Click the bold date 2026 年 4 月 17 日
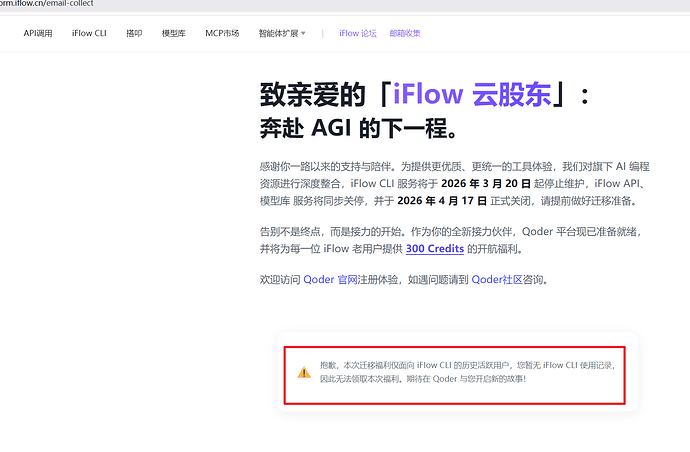This screenshot has width=690, height=452. (442, 201)
